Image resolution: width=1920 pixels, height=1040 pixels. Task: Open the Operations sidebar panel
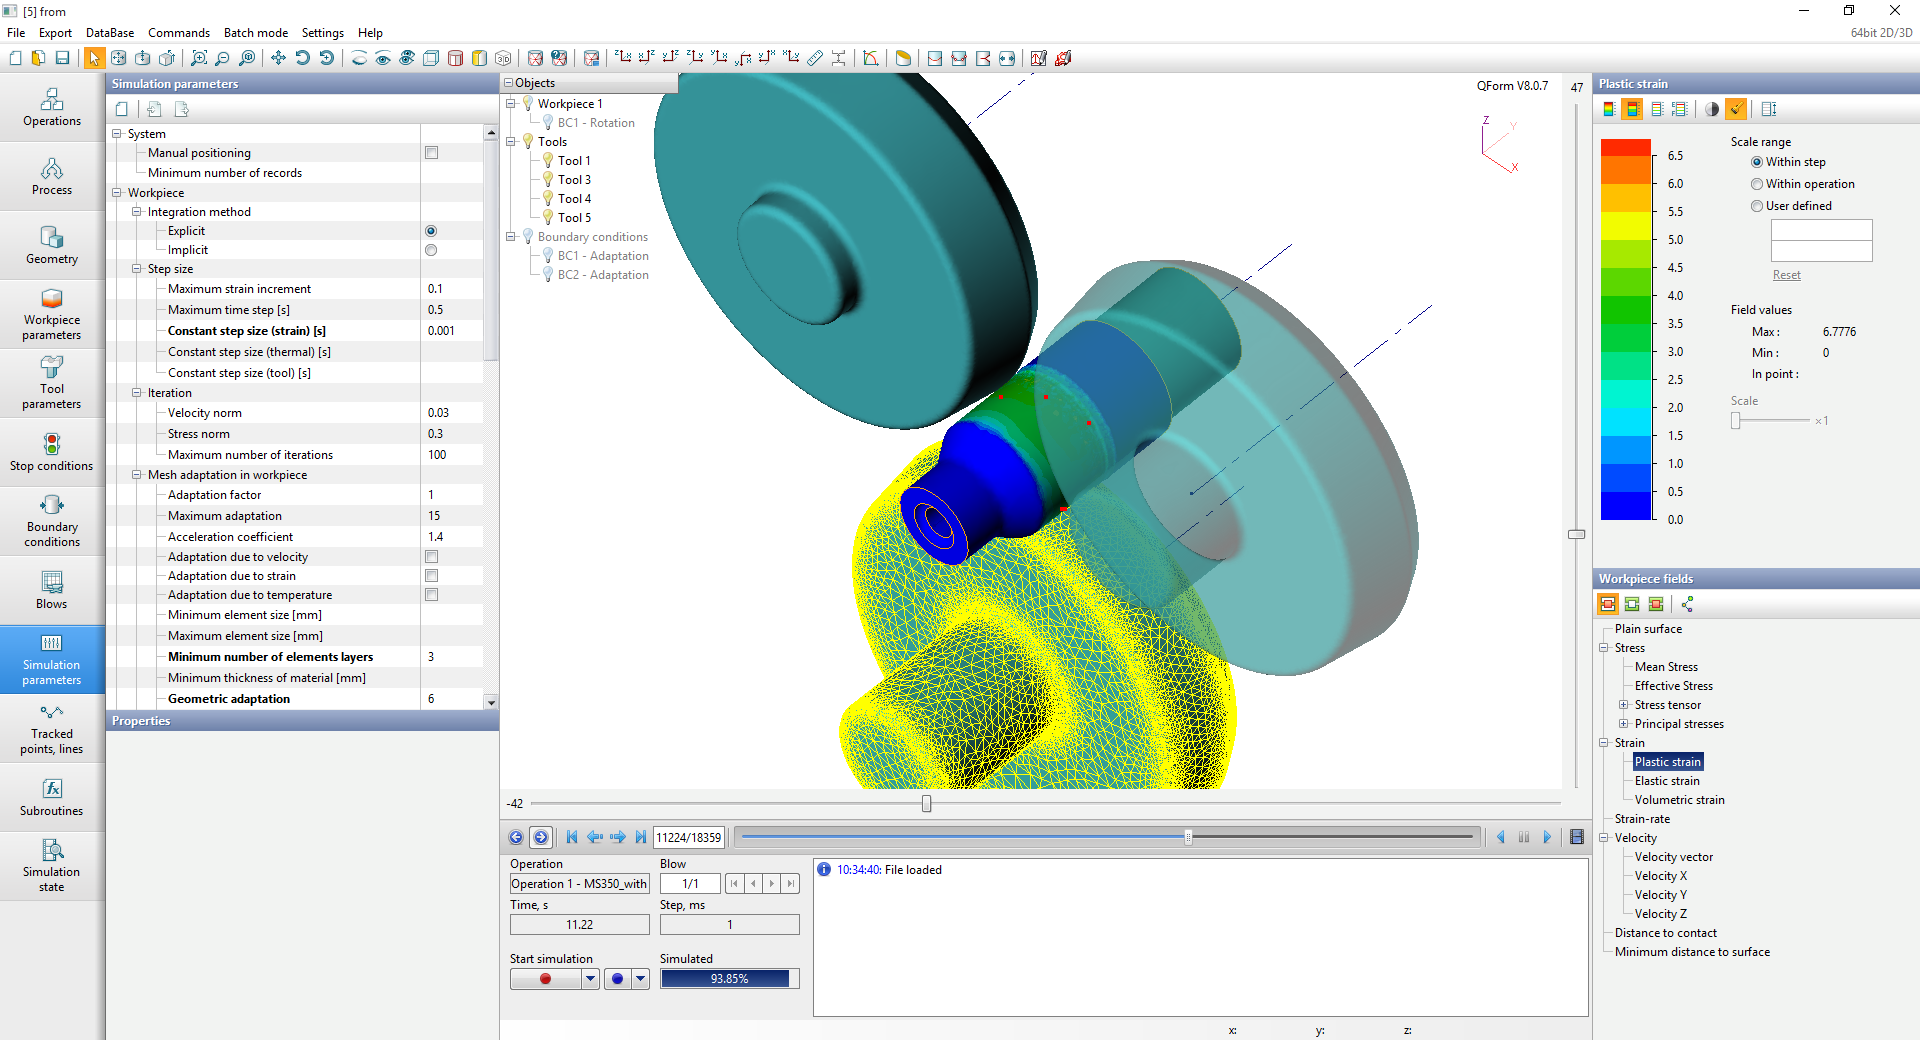52,107
